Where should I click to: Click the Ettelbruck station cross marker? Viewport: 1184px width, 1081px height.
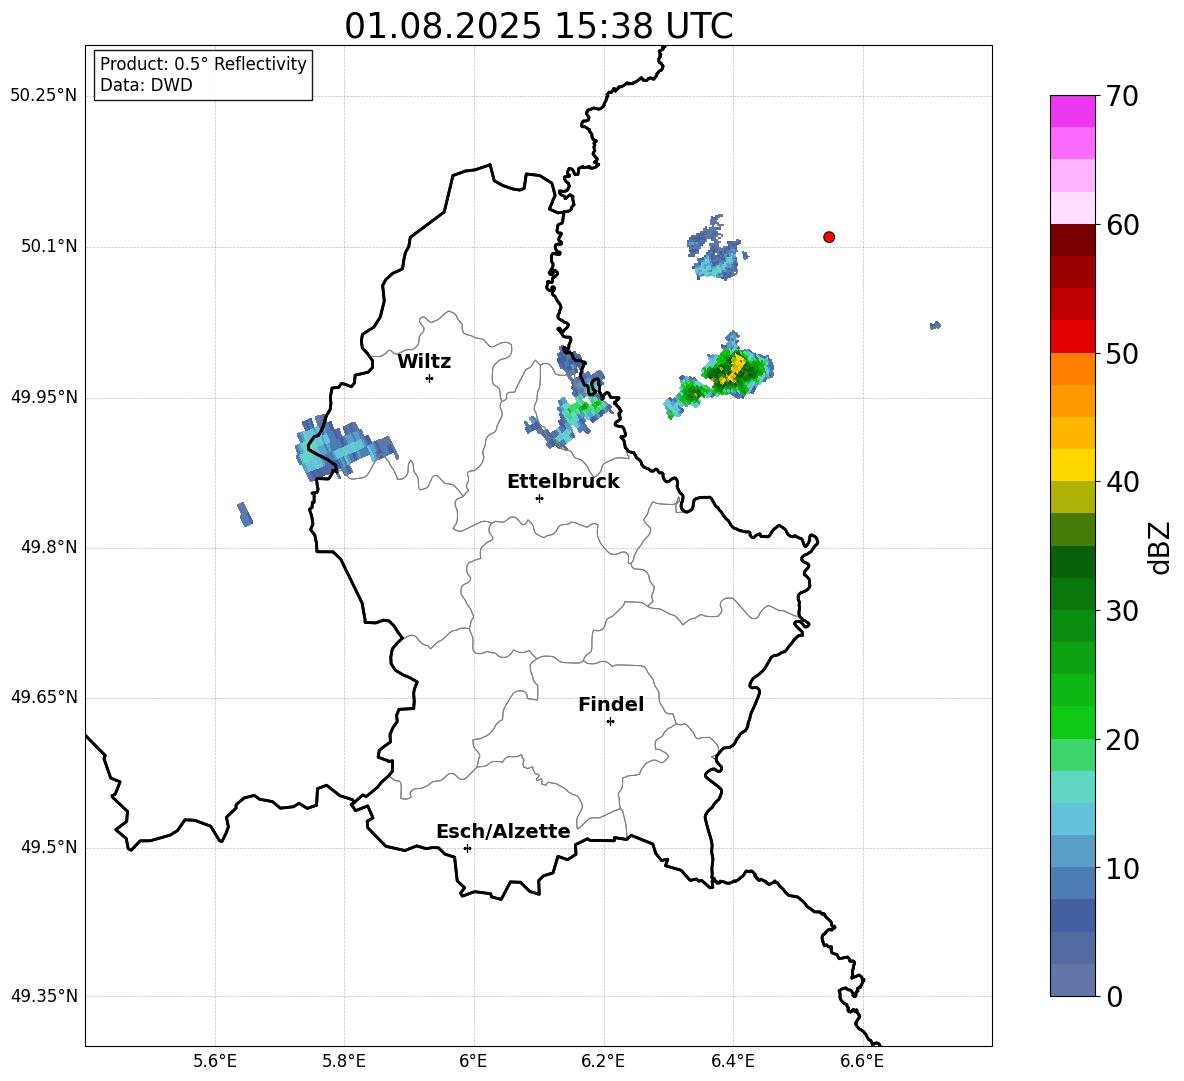(x=539, y=498)
